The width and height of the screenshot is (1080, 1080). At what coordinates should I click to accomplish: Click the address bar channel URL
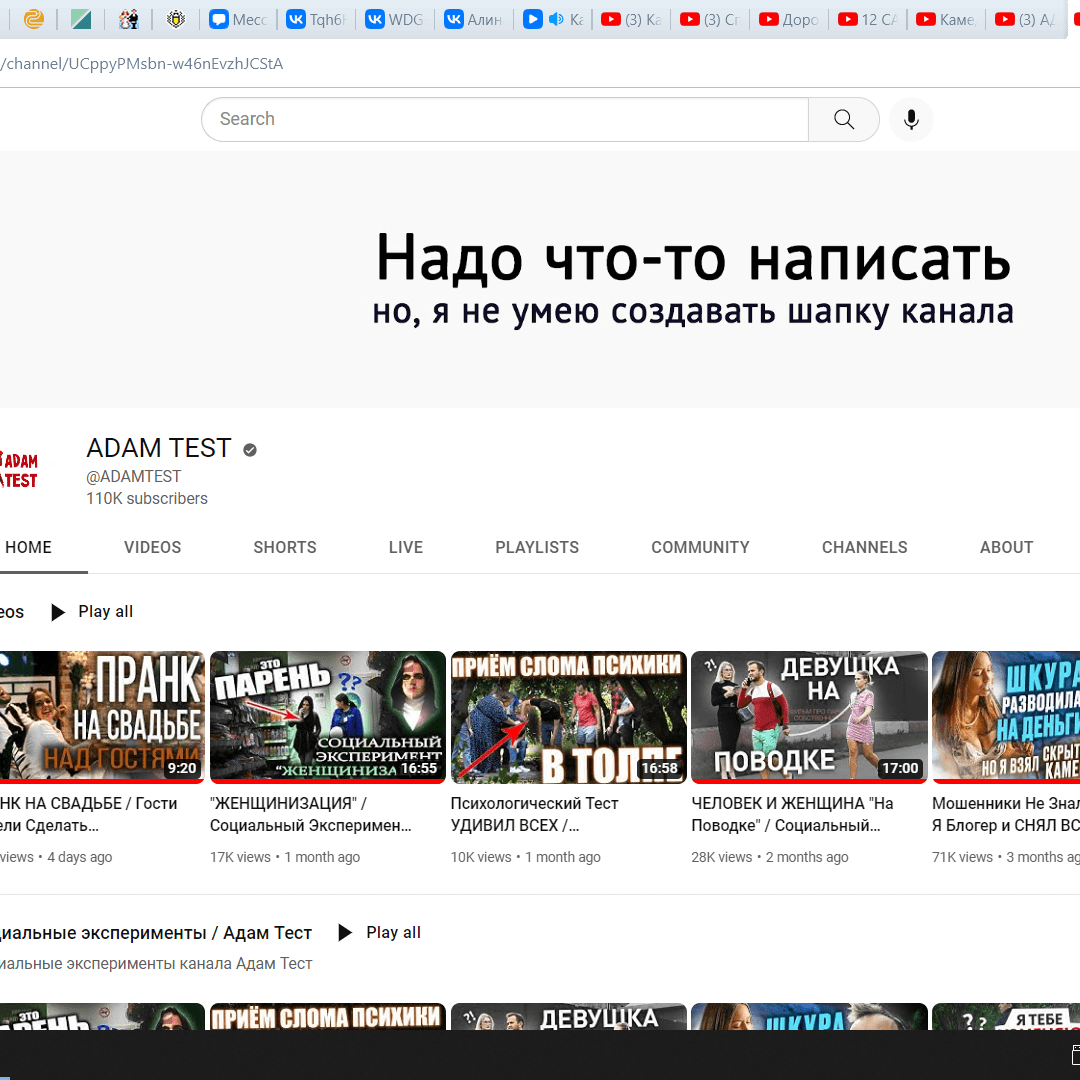tap(142, 64)
